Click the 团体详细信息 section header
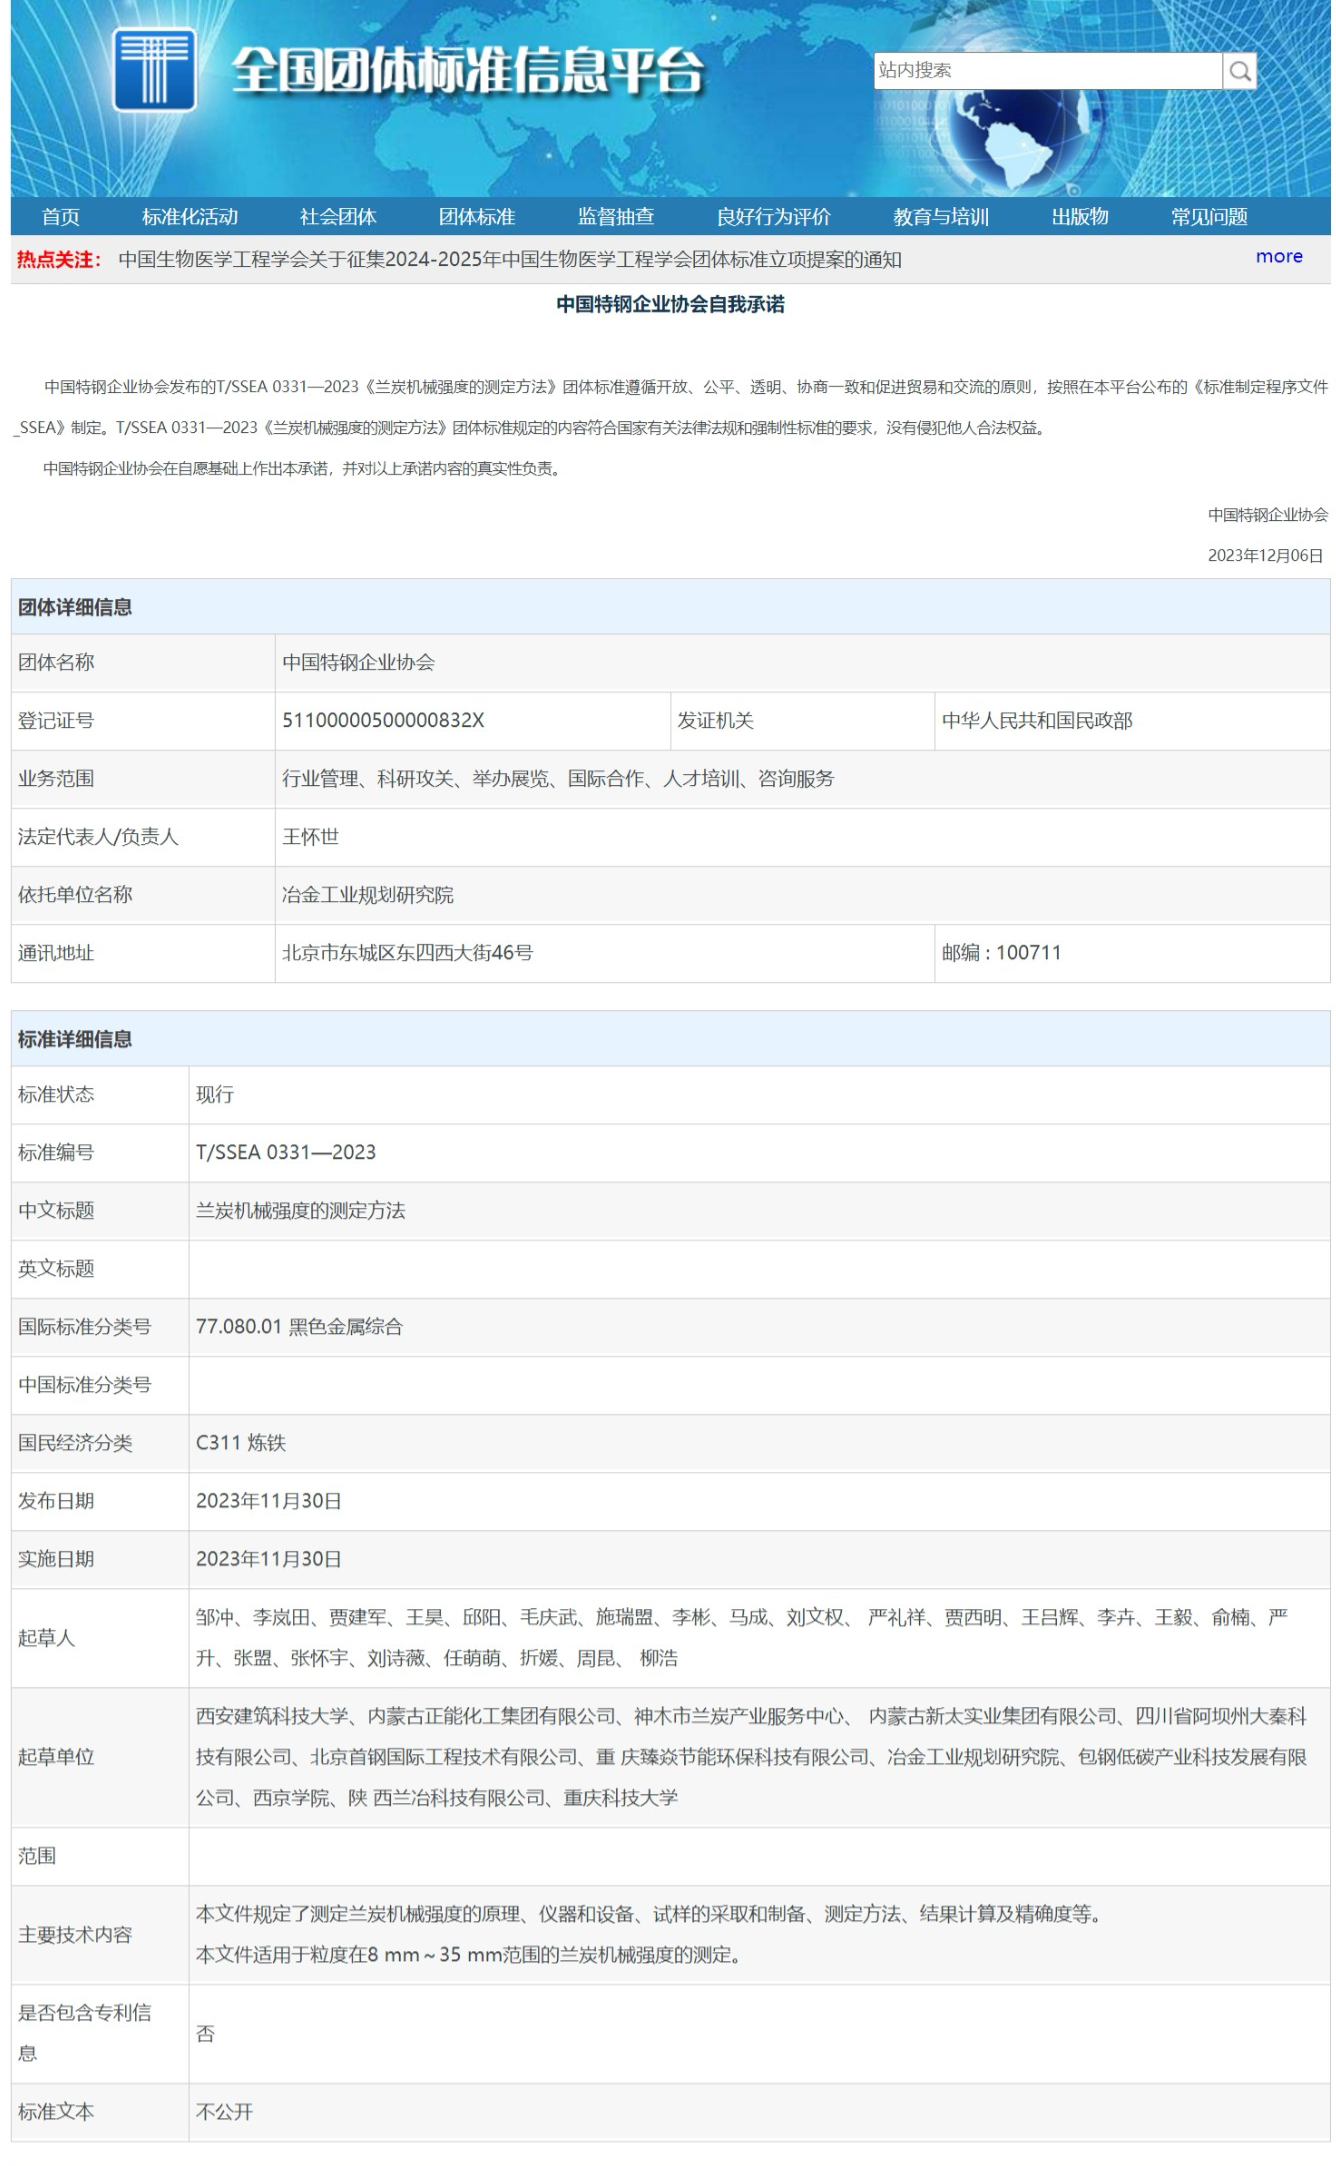The image size is (1336, 2166). coord(670,607)
